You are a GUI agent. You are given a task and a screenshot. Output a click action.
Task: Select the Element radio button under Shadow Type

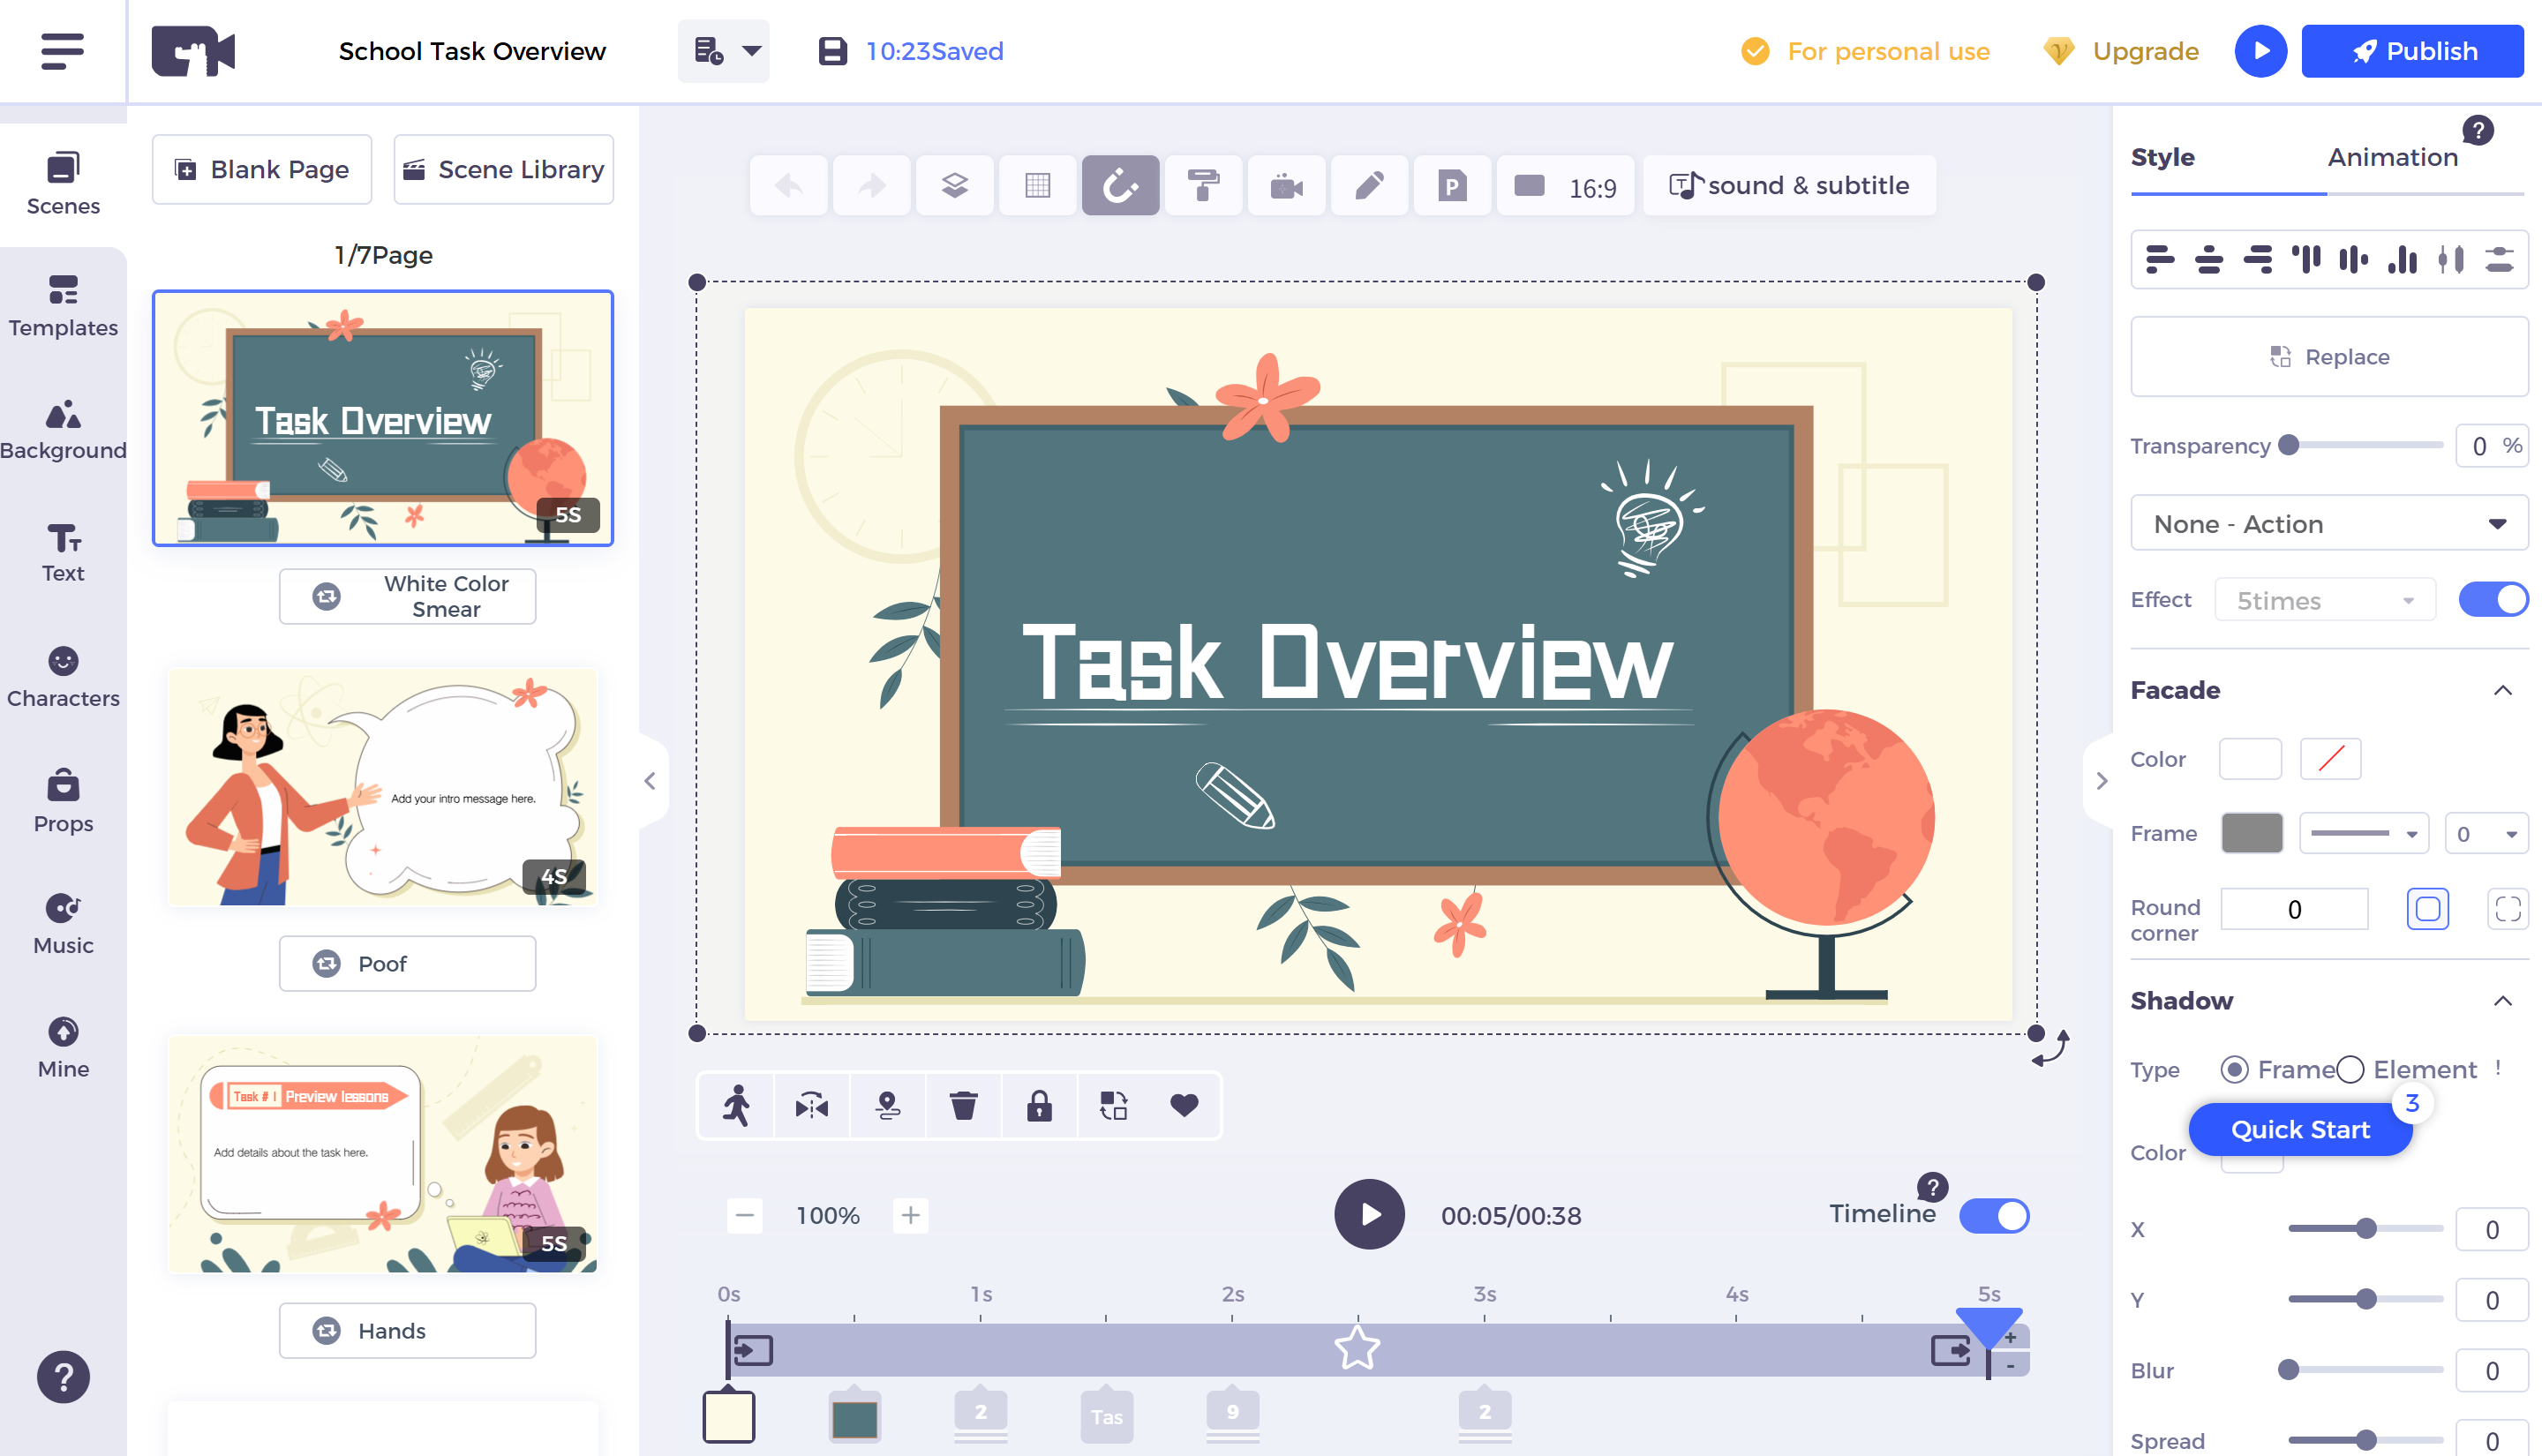(2352, 1069)
